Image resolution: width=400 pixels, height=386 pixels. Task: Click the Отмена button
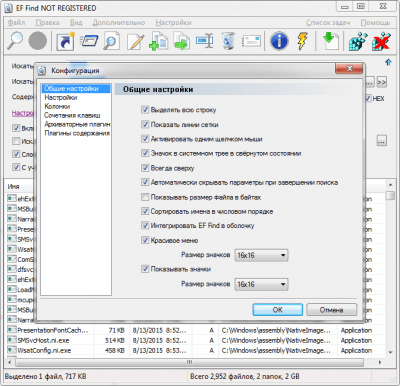pyautogui.click(x=331, y=310)
